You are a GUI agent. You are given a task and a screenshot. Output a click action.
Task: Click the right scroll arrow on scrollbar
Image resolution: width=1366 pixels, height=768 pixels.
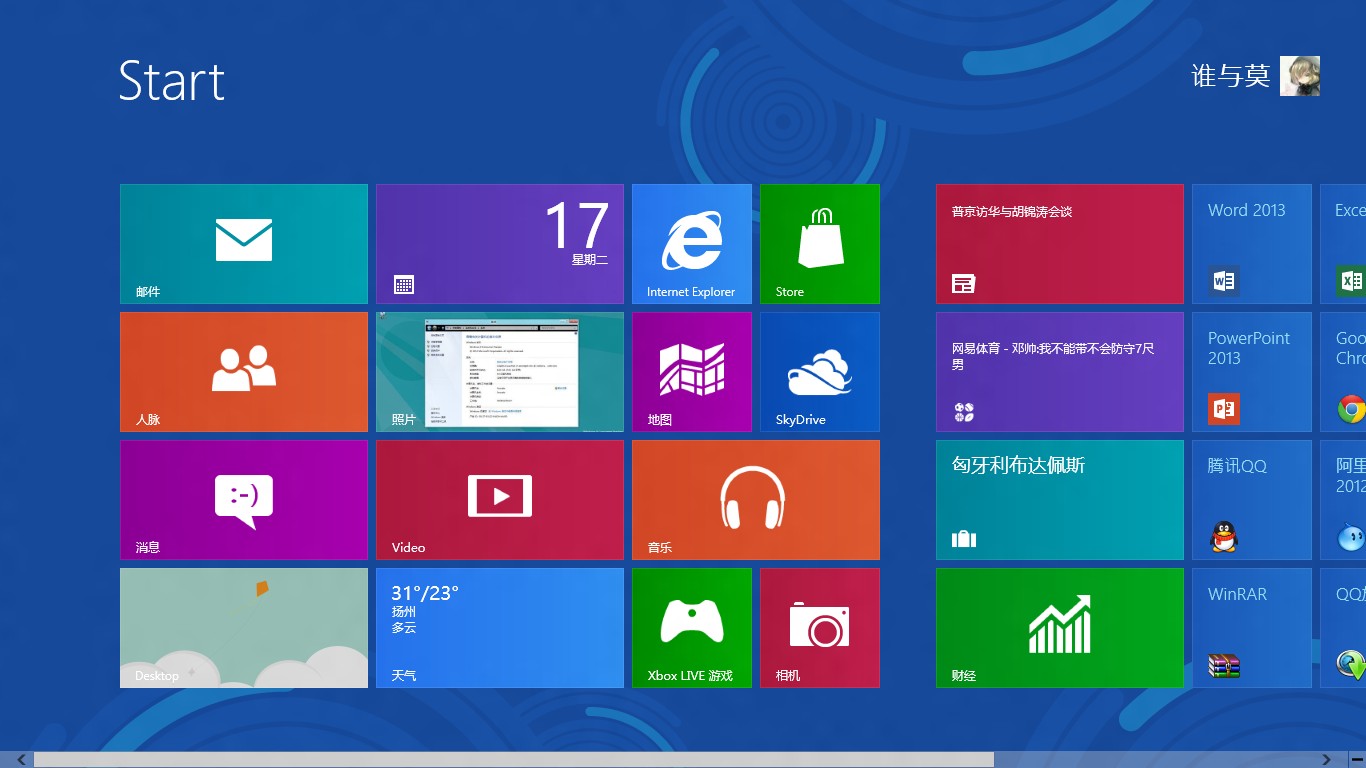coord(1326,760)
